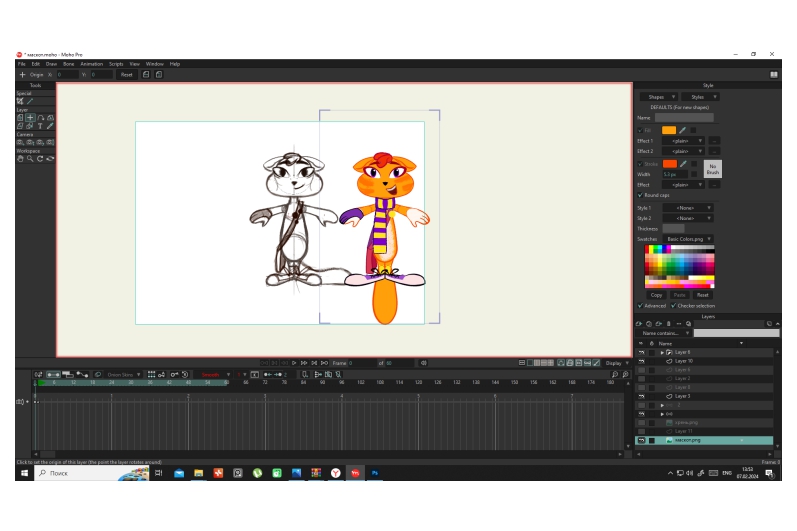The image size is (797, 531).
Task: Select the Eyedropper tool in Layer tools
Action: (50, 126)
